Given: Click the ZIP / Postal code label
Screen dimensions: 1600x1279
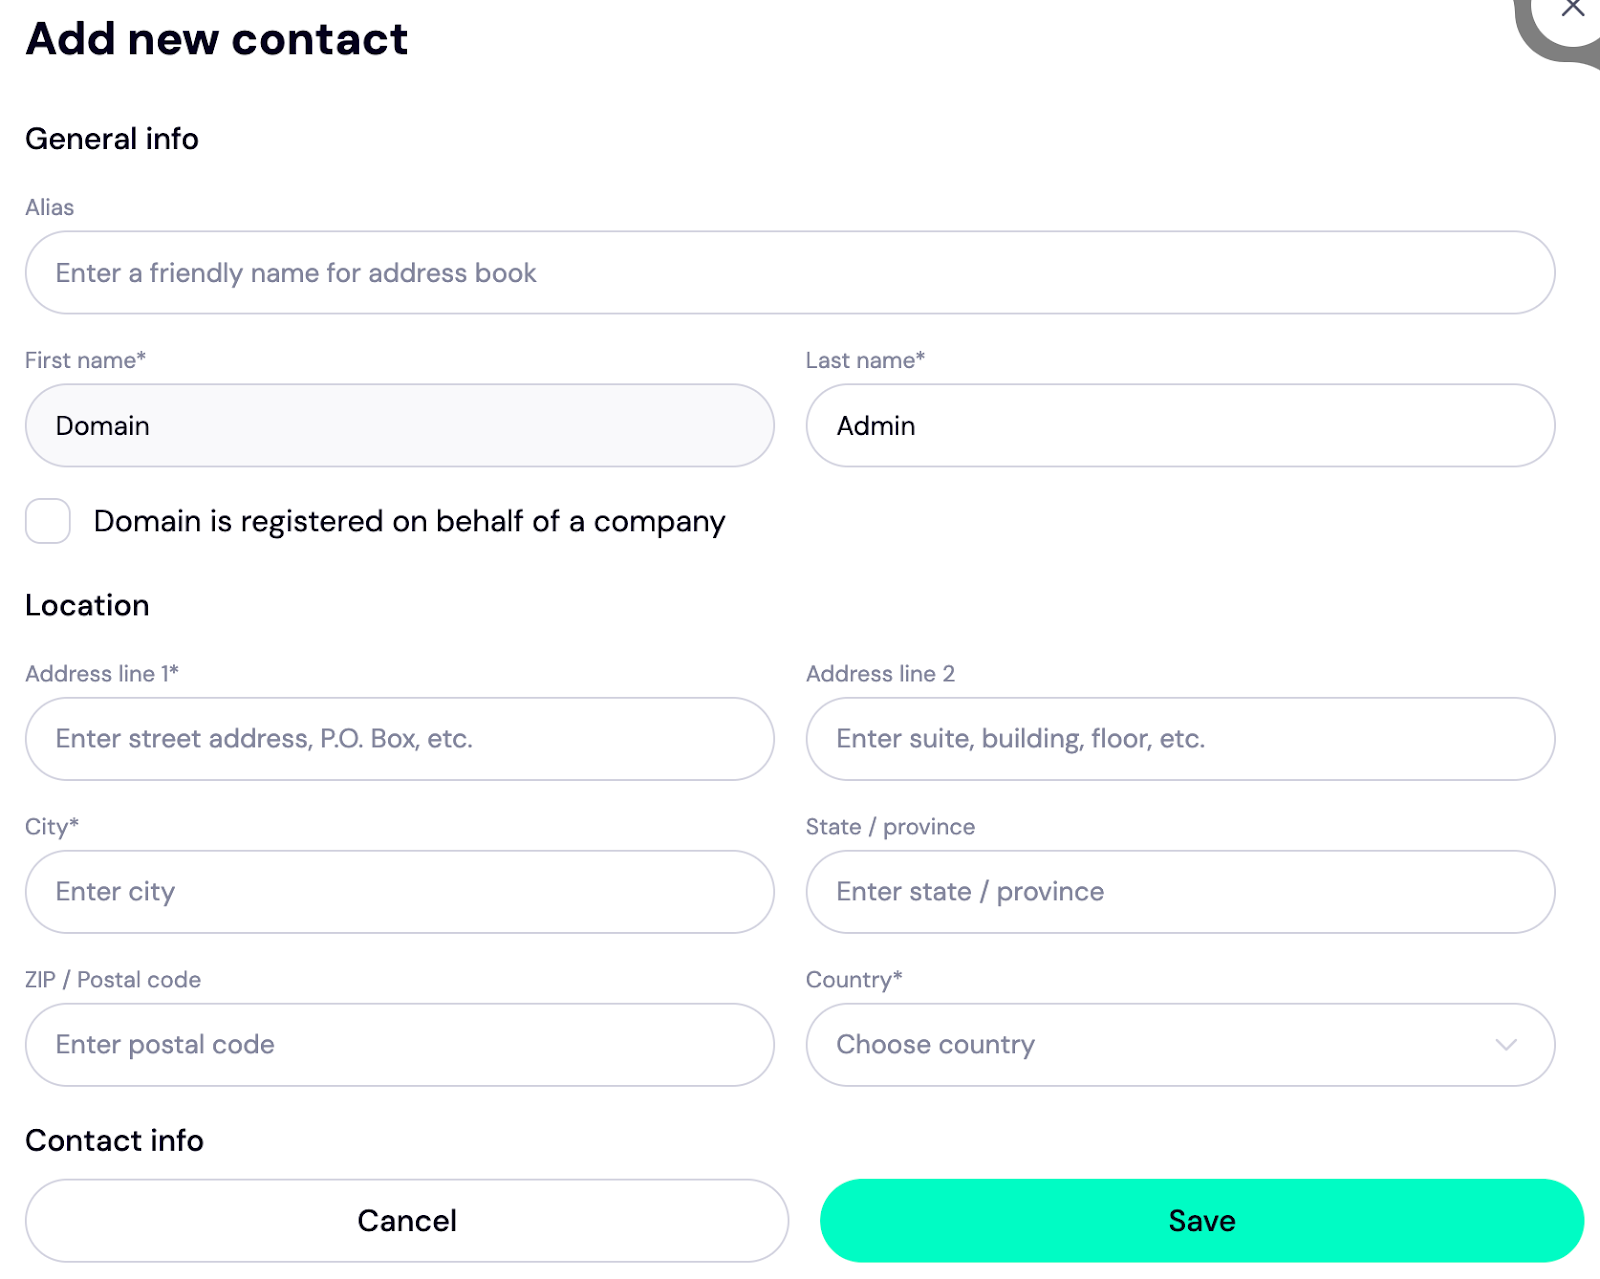Looking at the screenshot, I should 113,980.
